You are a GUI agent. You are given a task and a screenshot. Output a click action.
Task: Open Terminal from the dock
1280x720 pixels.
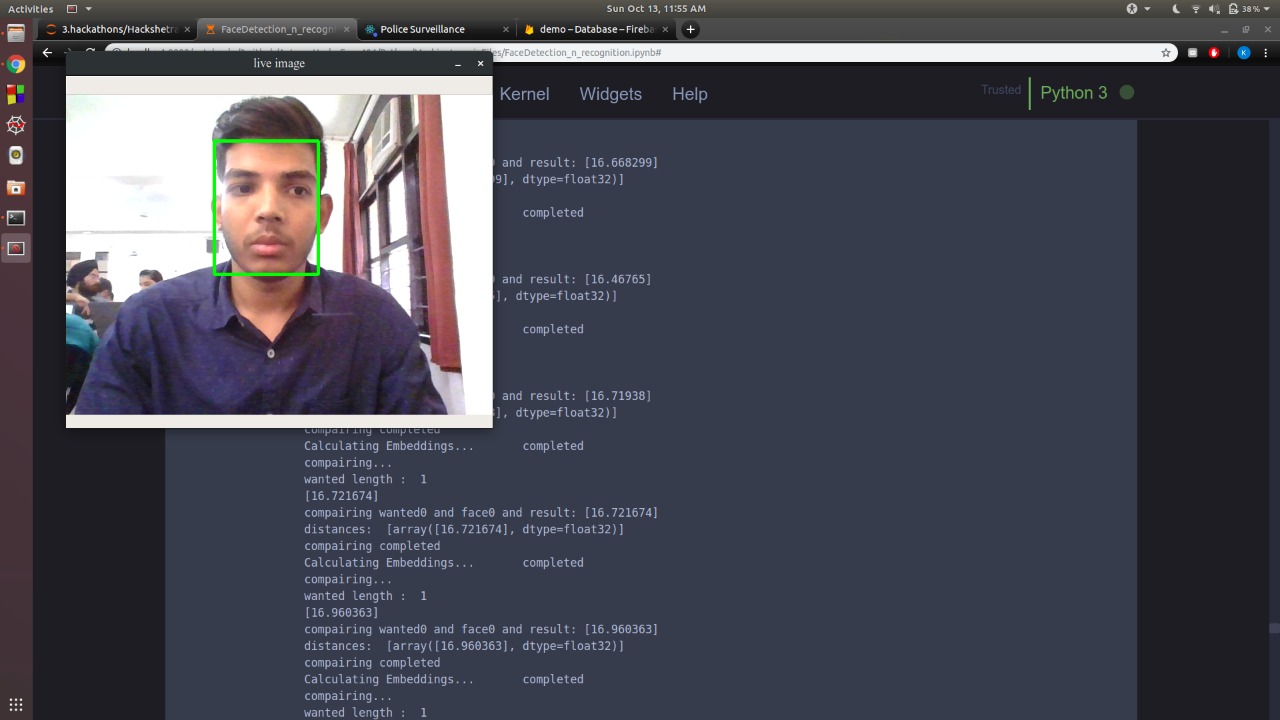16,217
